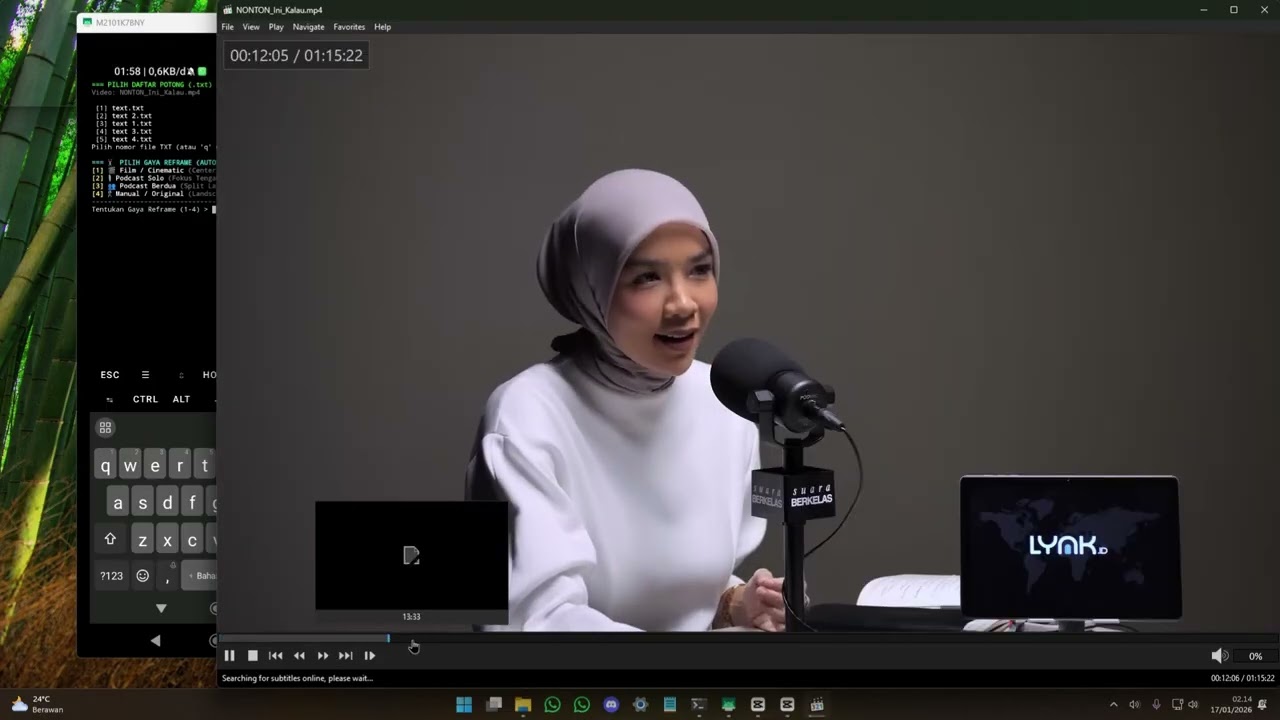
Task: Click the M2101K7BNY window title
Action: pyautogui.click(x=120, y=22)
